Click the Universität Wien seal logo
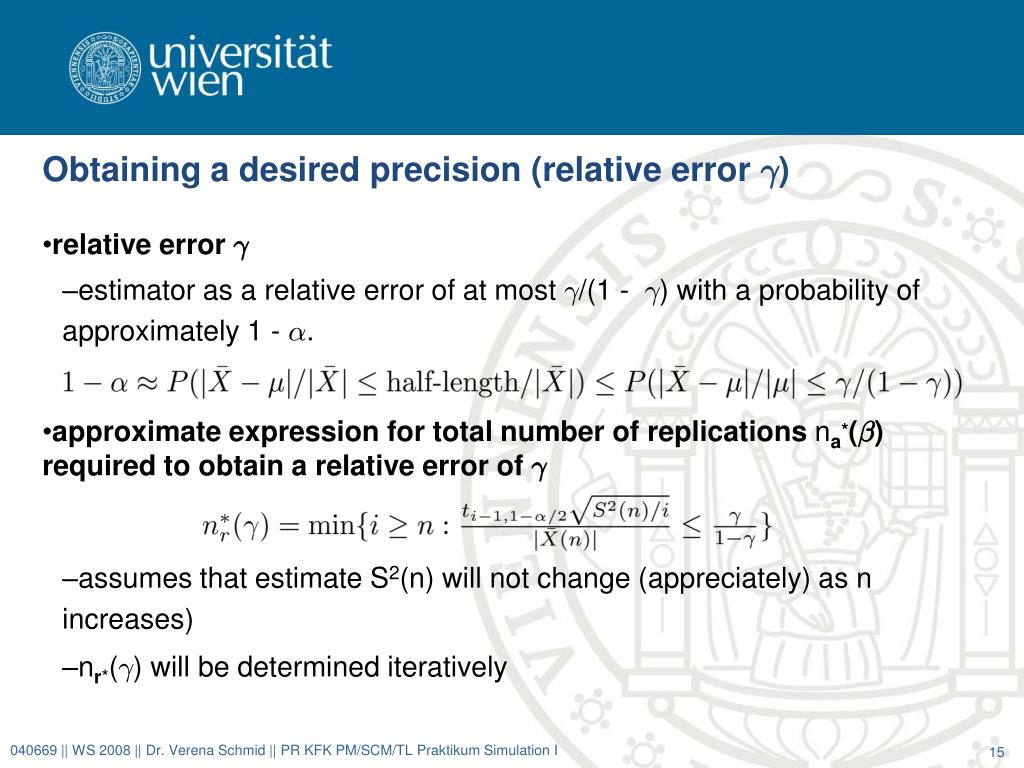1024x768 pixels. (104, 67)
